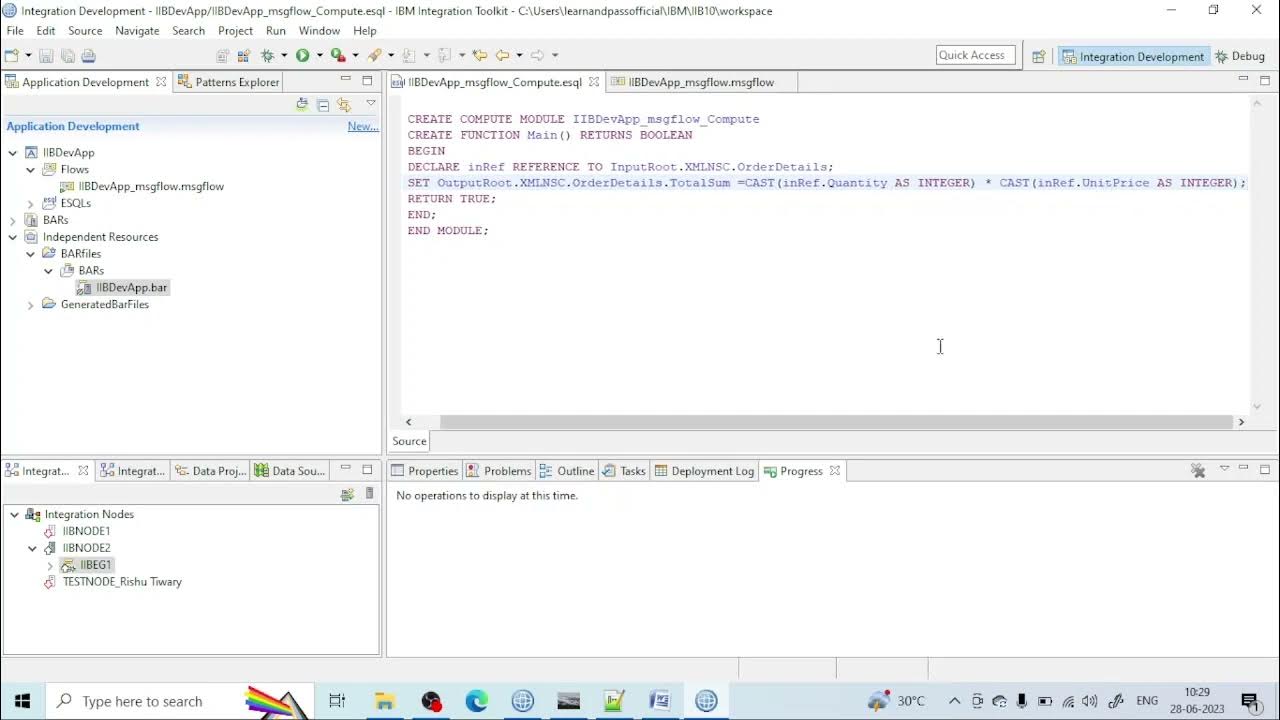The height and width of the screenshot is (720, 1280).
Task: Select the IIBNODE1 integration node
Action: 78,532
